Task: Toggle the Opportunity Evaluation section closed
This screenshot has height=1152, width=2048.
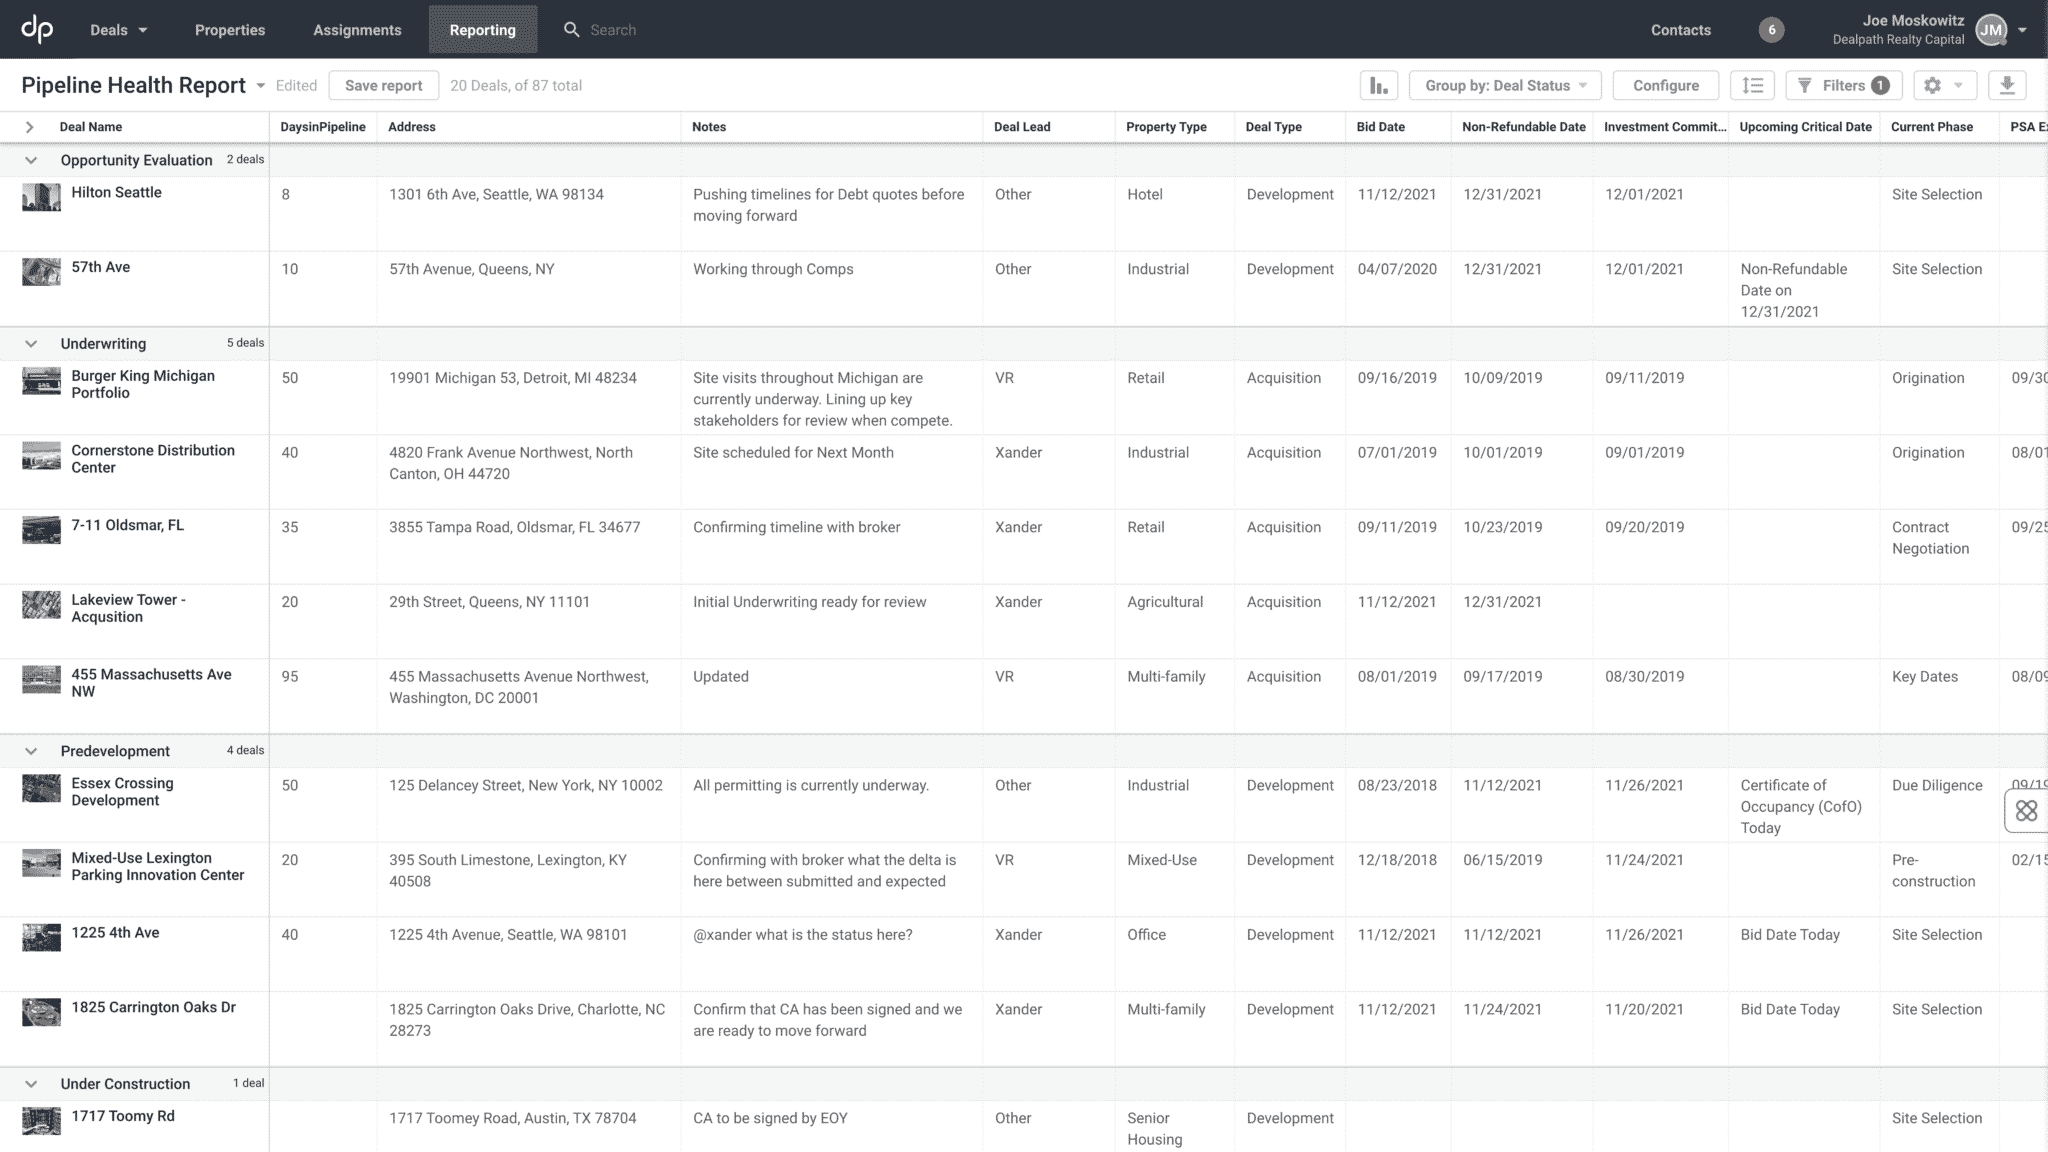Action: point(31,160)
